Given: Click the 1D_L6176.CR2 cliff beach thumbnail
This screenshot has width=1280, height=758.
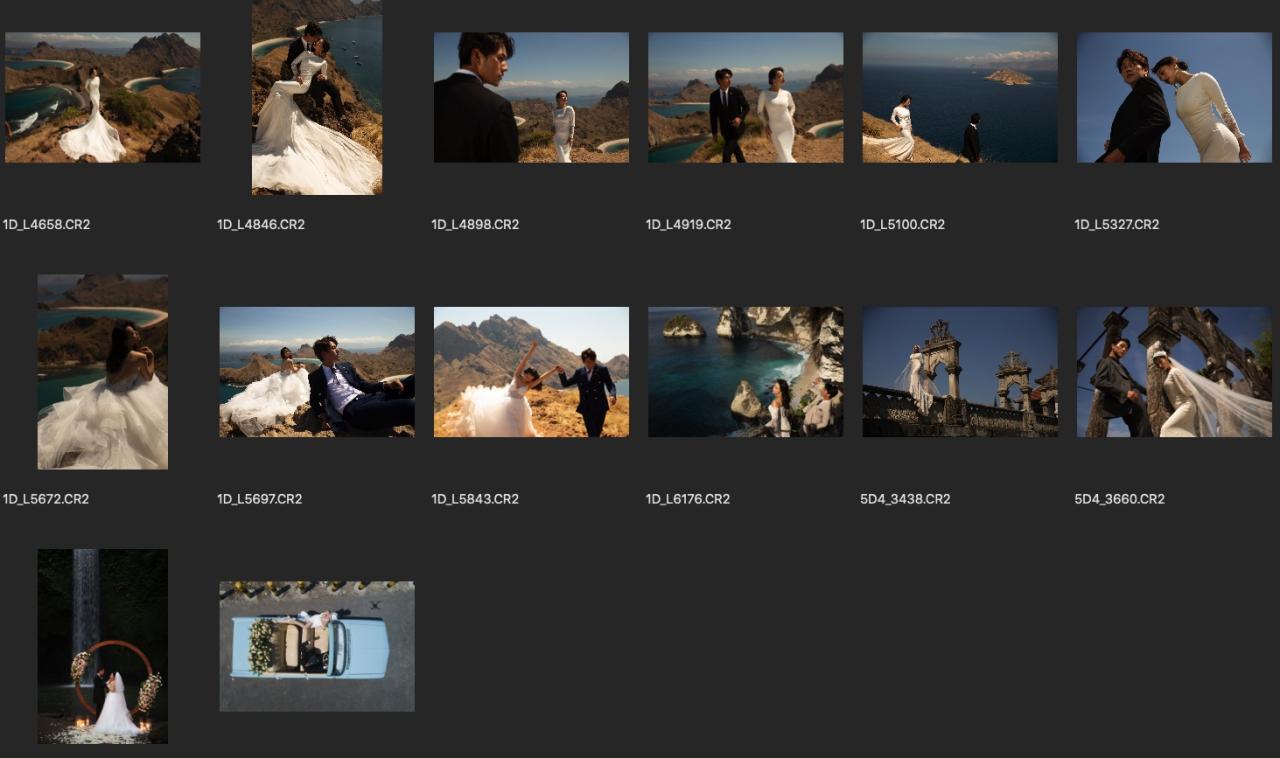Looking at the screenshot, I should (x=745, y=372).
